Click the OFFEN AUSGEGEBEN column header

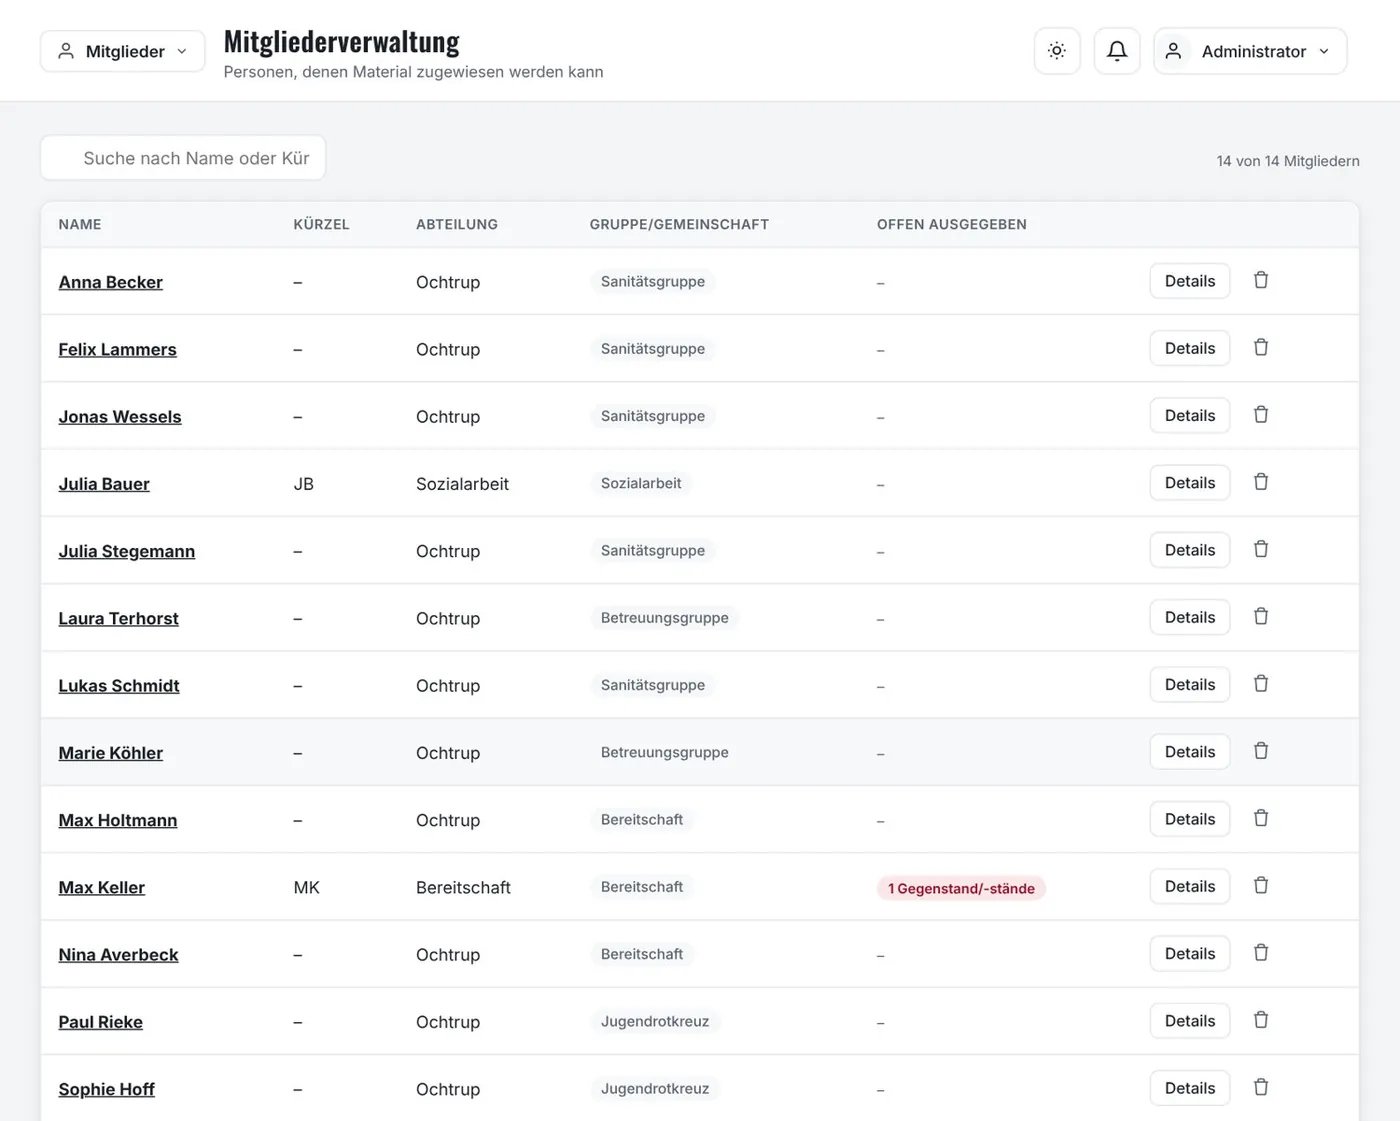coord(952,224)
